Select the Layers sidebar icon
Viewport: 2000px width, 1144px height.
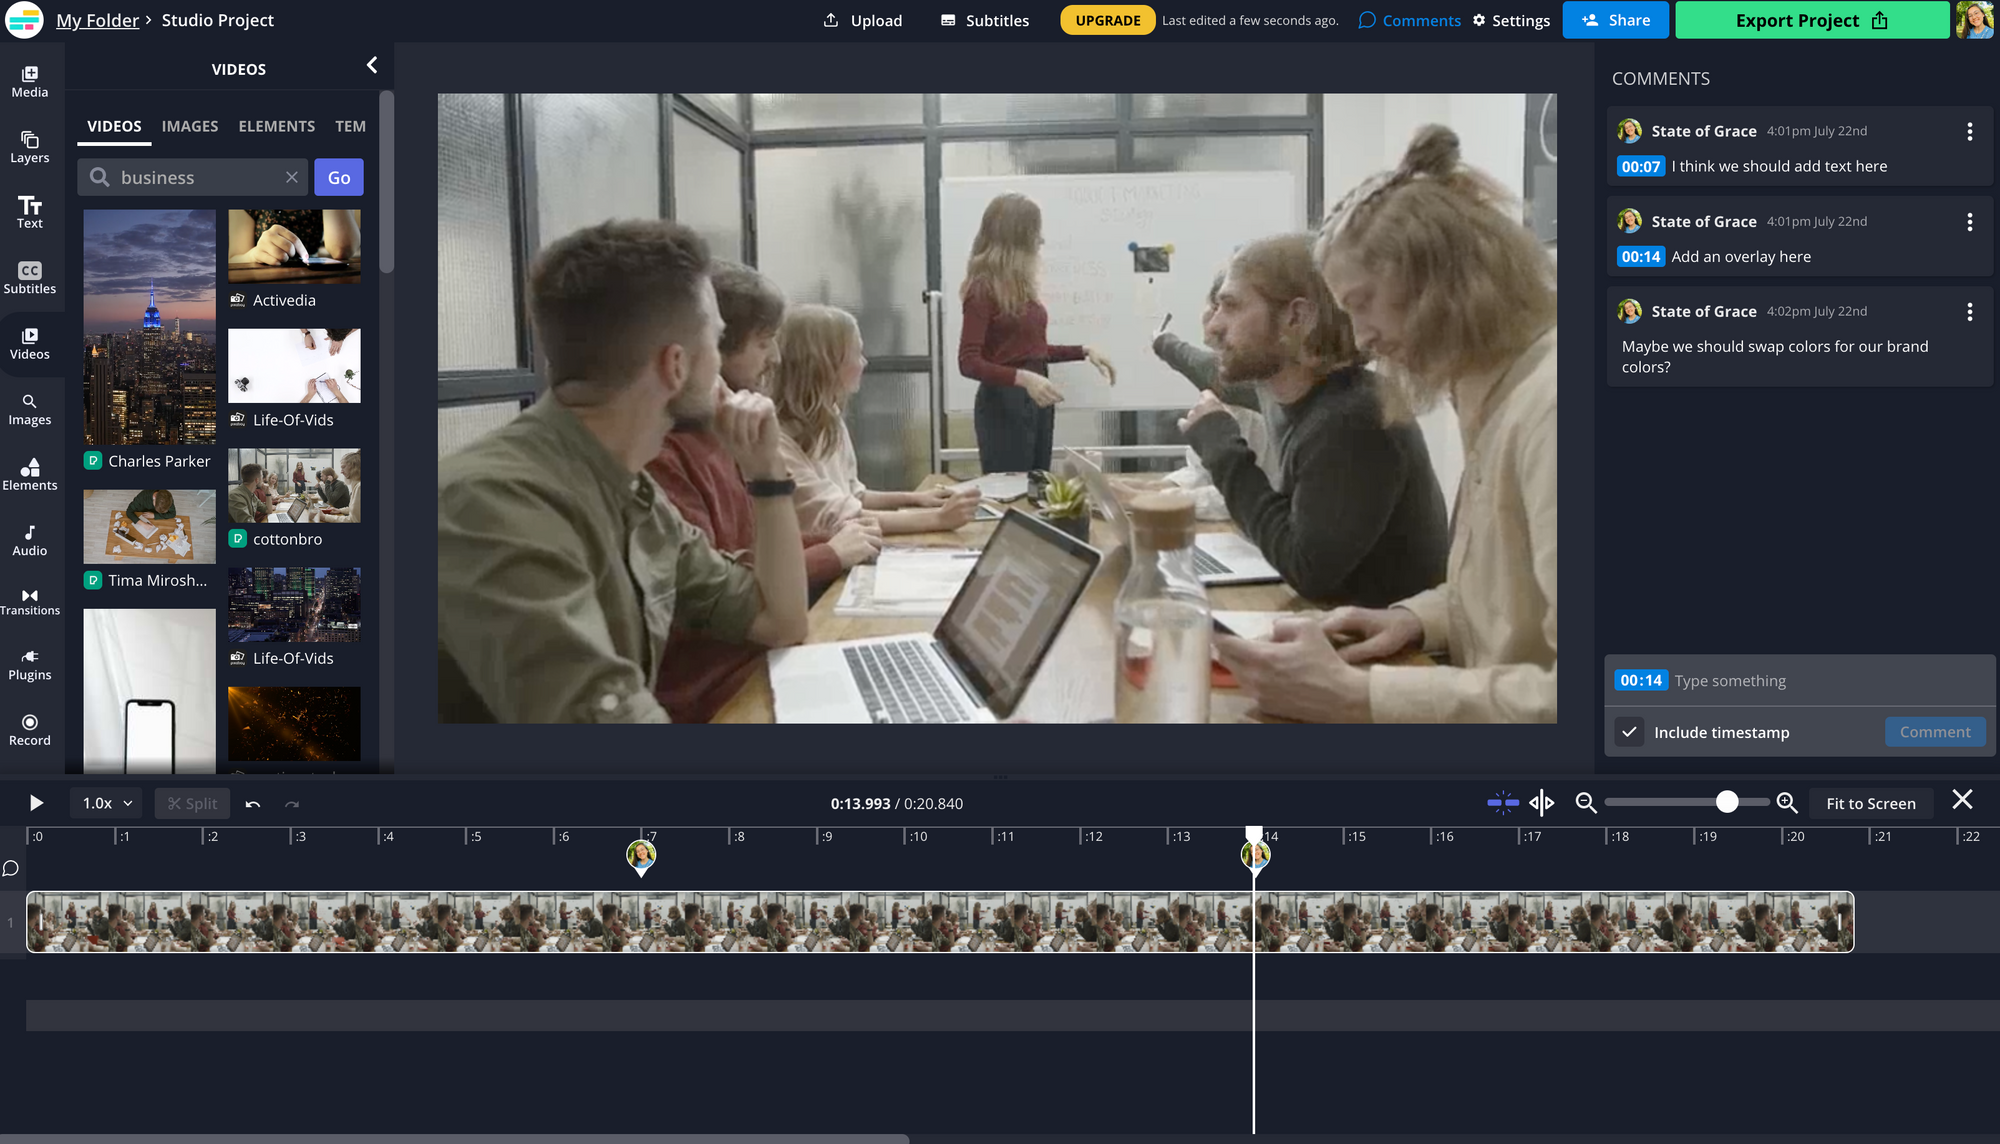tap(30, 147)
